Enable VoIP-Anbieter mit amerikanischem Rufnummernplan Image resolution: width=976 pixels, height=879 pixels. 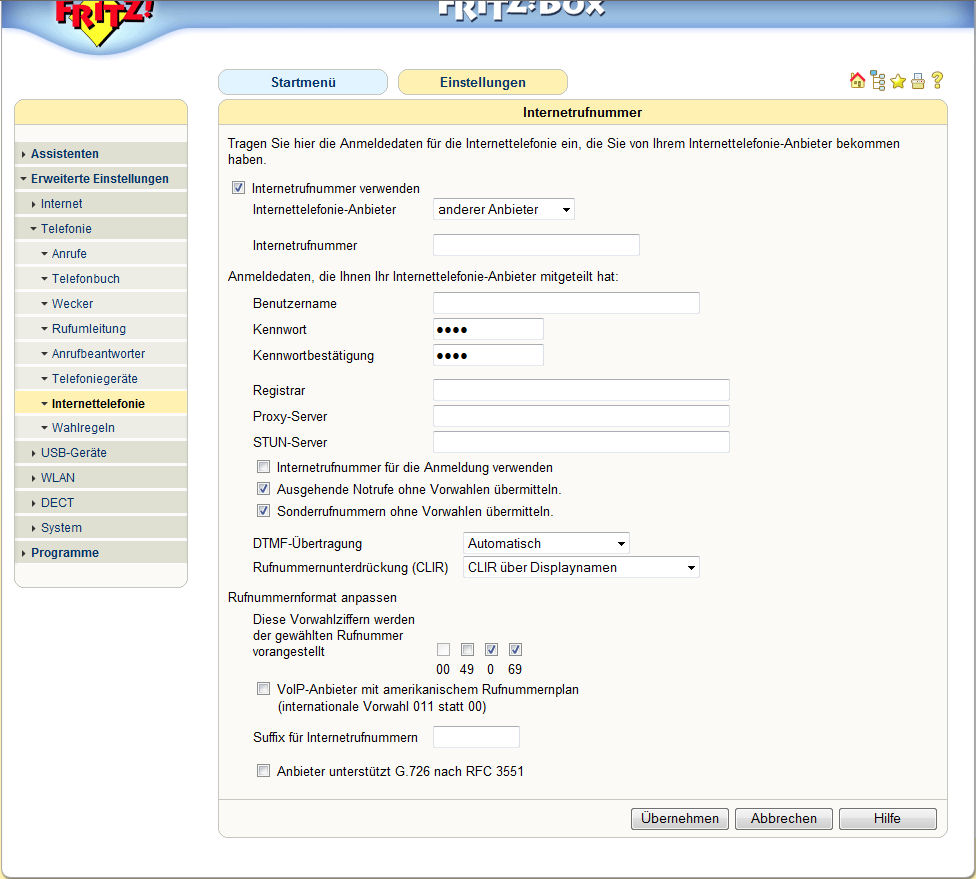tap(264, 689)
